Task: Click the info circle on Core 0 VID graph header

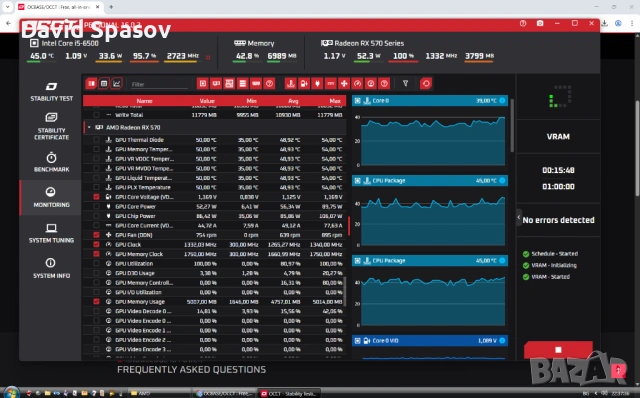Action: (x=502, y=340)
